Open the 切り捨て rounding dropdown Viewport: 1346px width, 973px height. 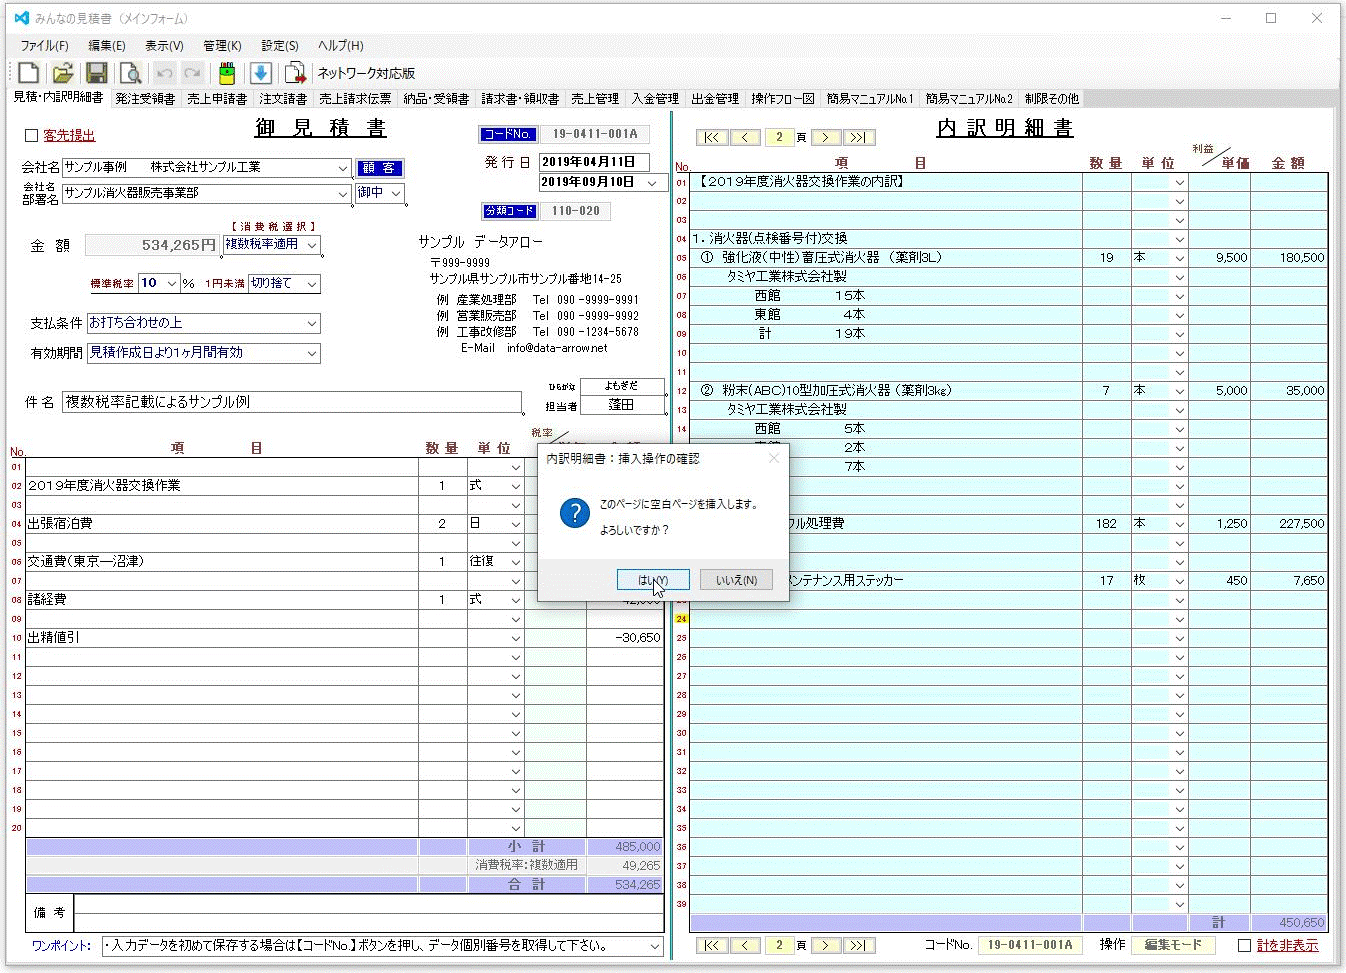pos(311,284)
